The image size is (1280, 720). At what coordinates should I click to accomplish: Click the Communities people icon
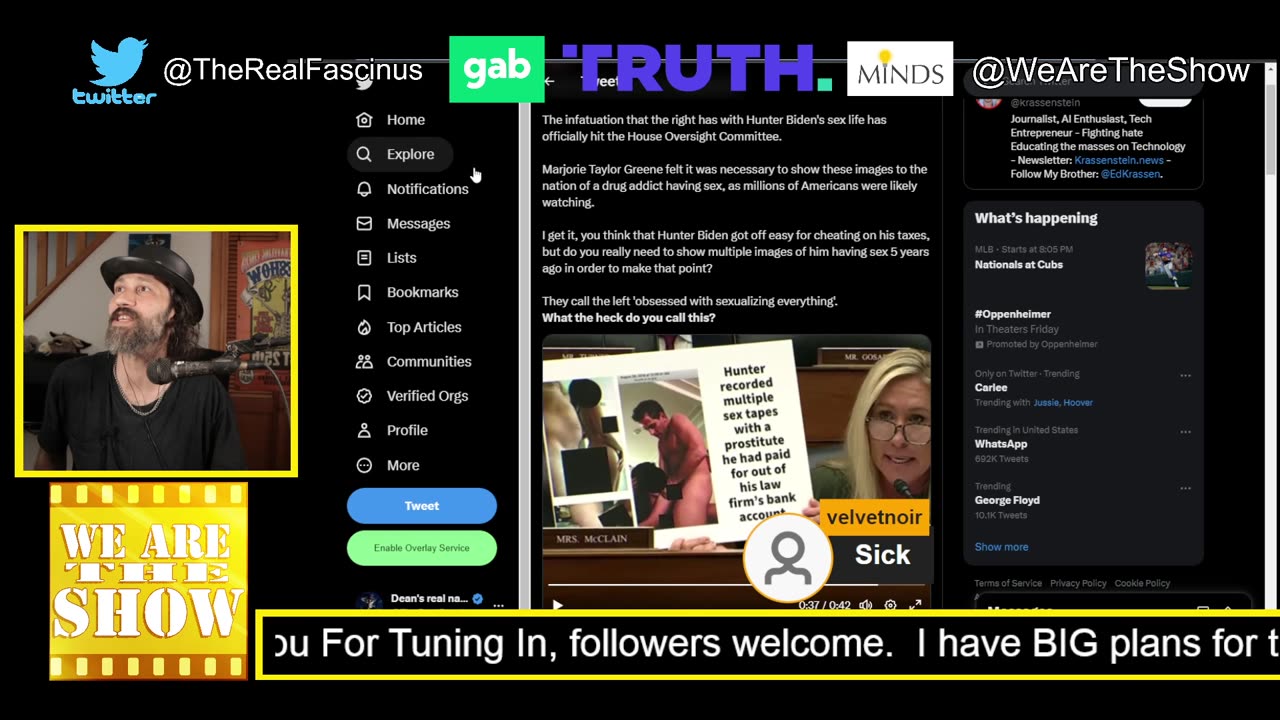pos(364,361)
